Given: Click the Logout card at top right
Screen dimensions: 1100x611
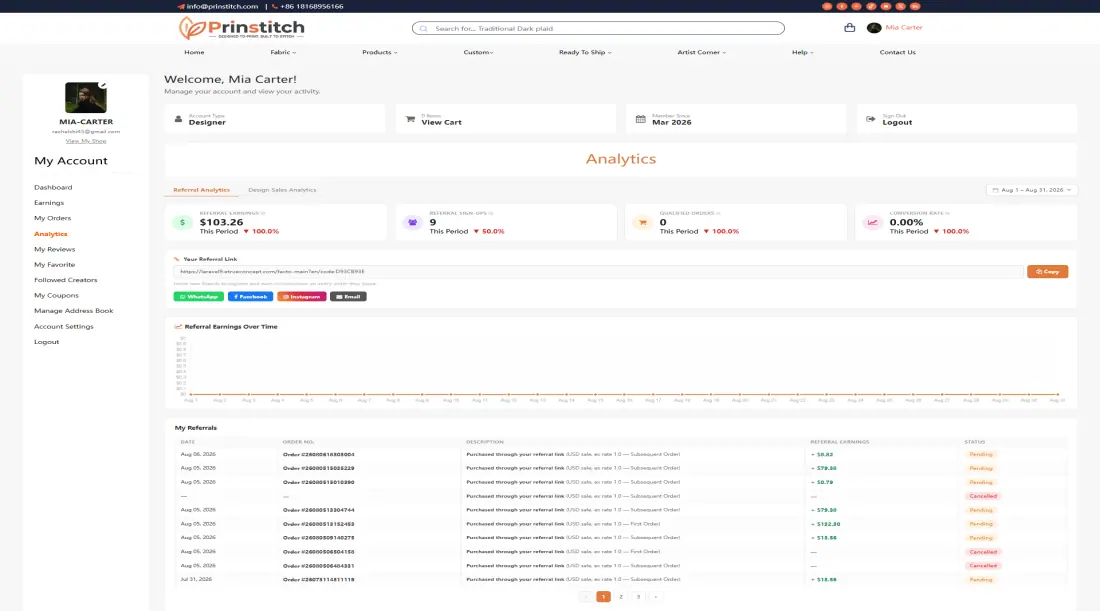Looking at the screenshot, I should tap(967, 119).
